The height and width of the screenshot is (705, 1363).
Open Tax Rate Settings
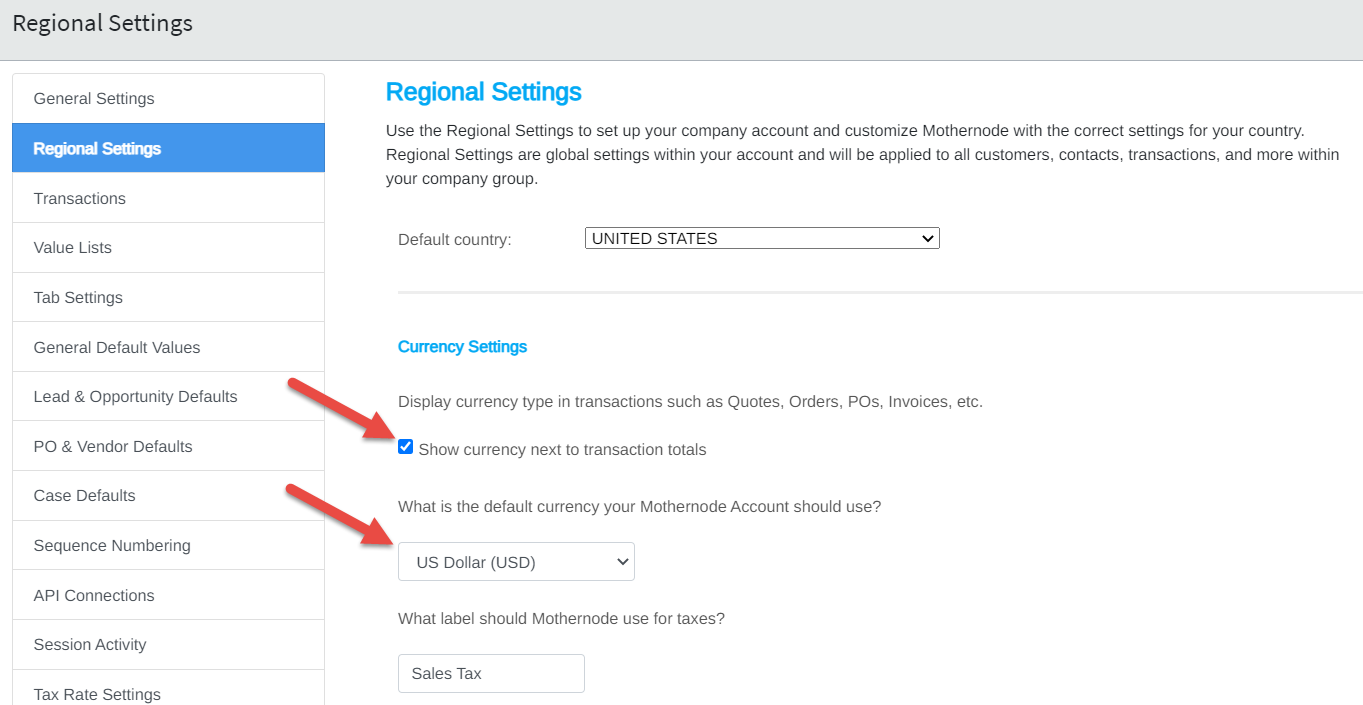click(97, 691)
